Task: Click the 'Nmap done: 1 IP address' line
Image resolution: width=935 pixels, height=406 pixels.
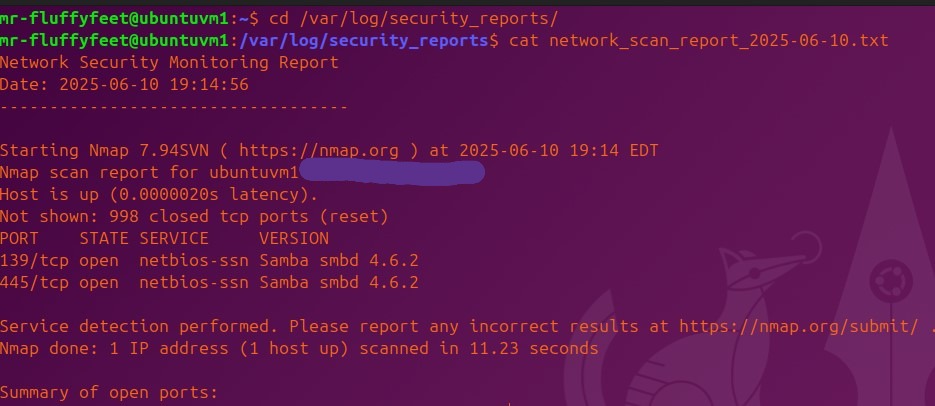Action: pos(299,348)
